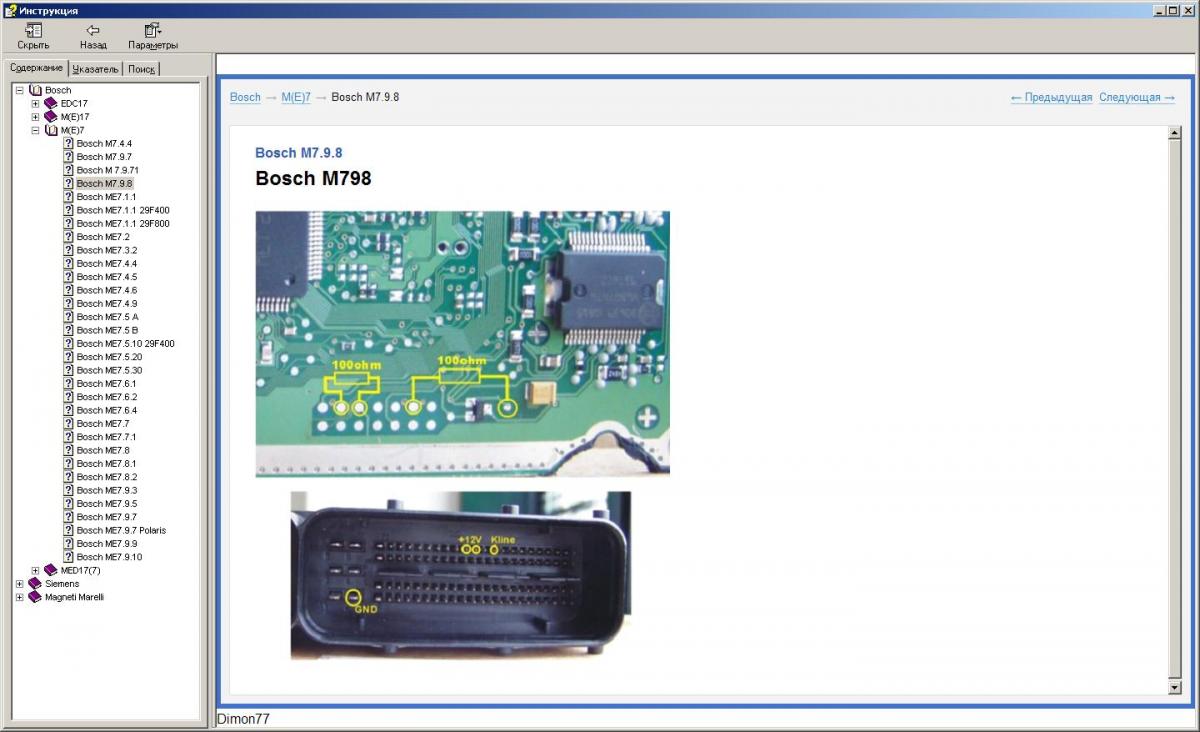Click the page icon beside Bosch ME7.5 B
Viewport: 1200px width, 732px height.
(x=68, y=330)
